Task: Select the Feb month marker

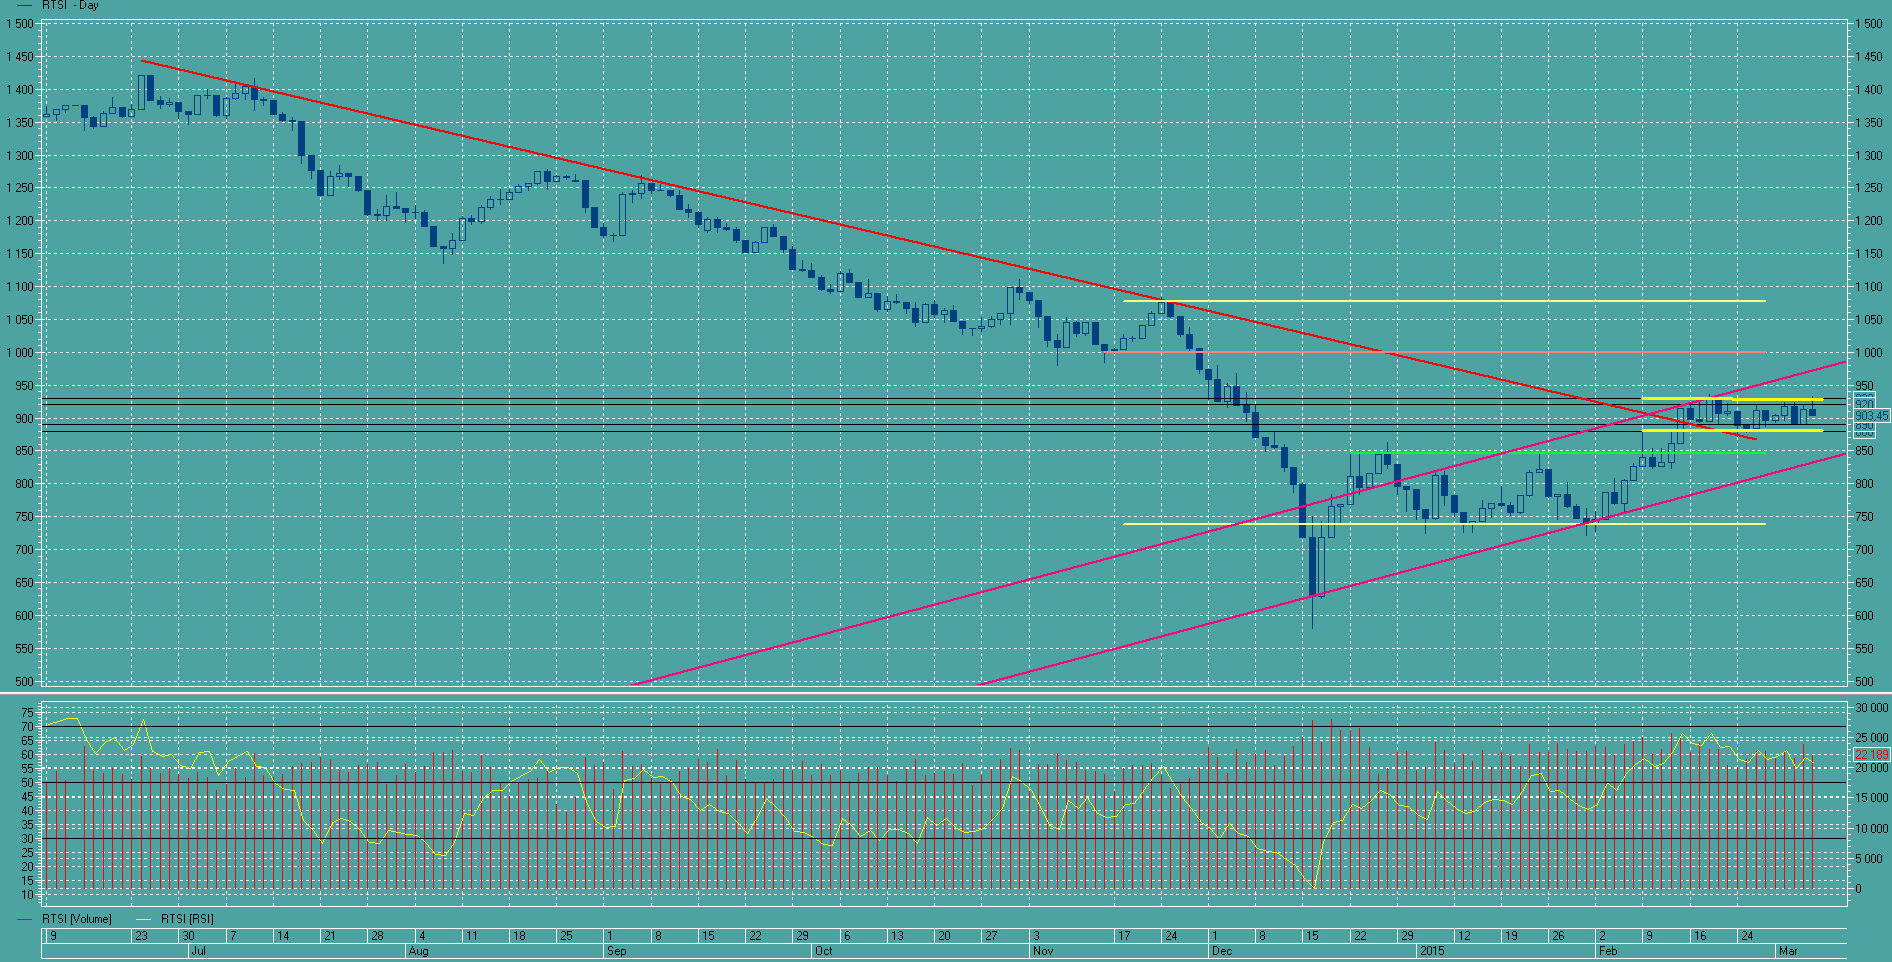Action: point(1607,951)
